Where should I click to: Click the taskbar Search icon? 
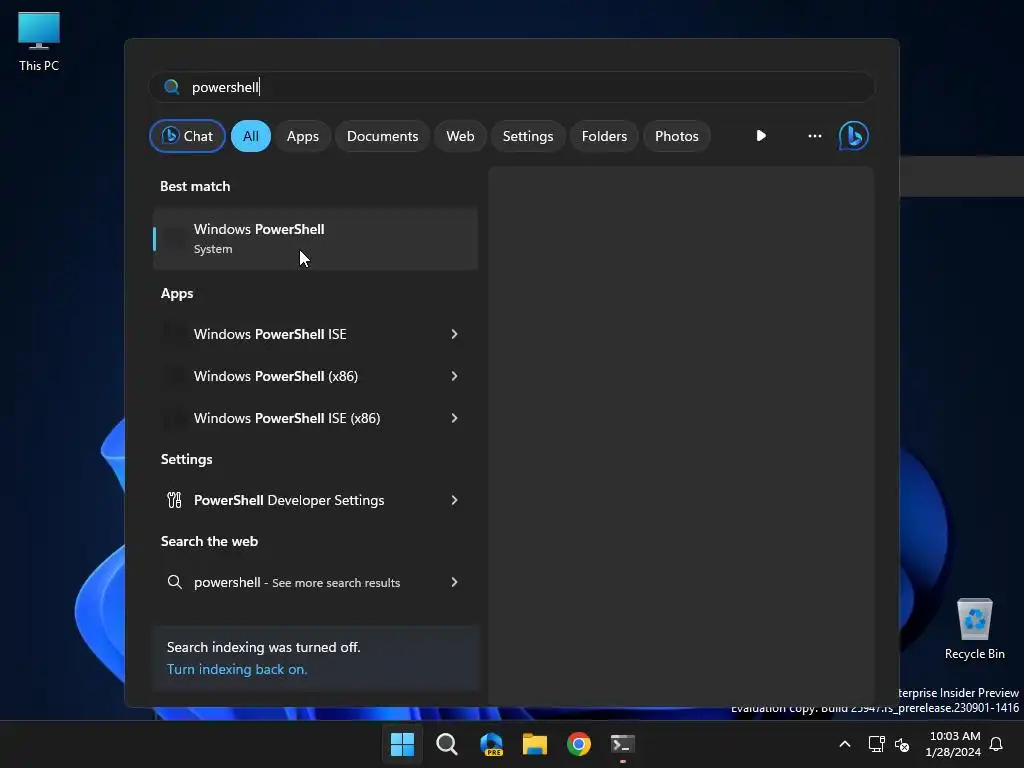[x=447, y=744]
